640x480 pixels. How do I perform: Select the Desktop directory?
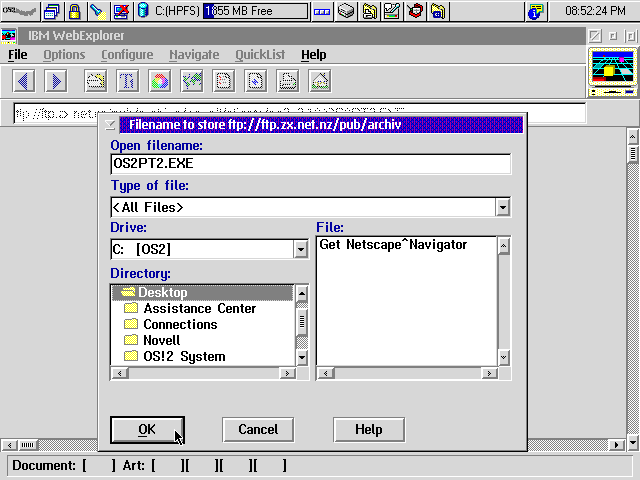click(x=202, y=292)
